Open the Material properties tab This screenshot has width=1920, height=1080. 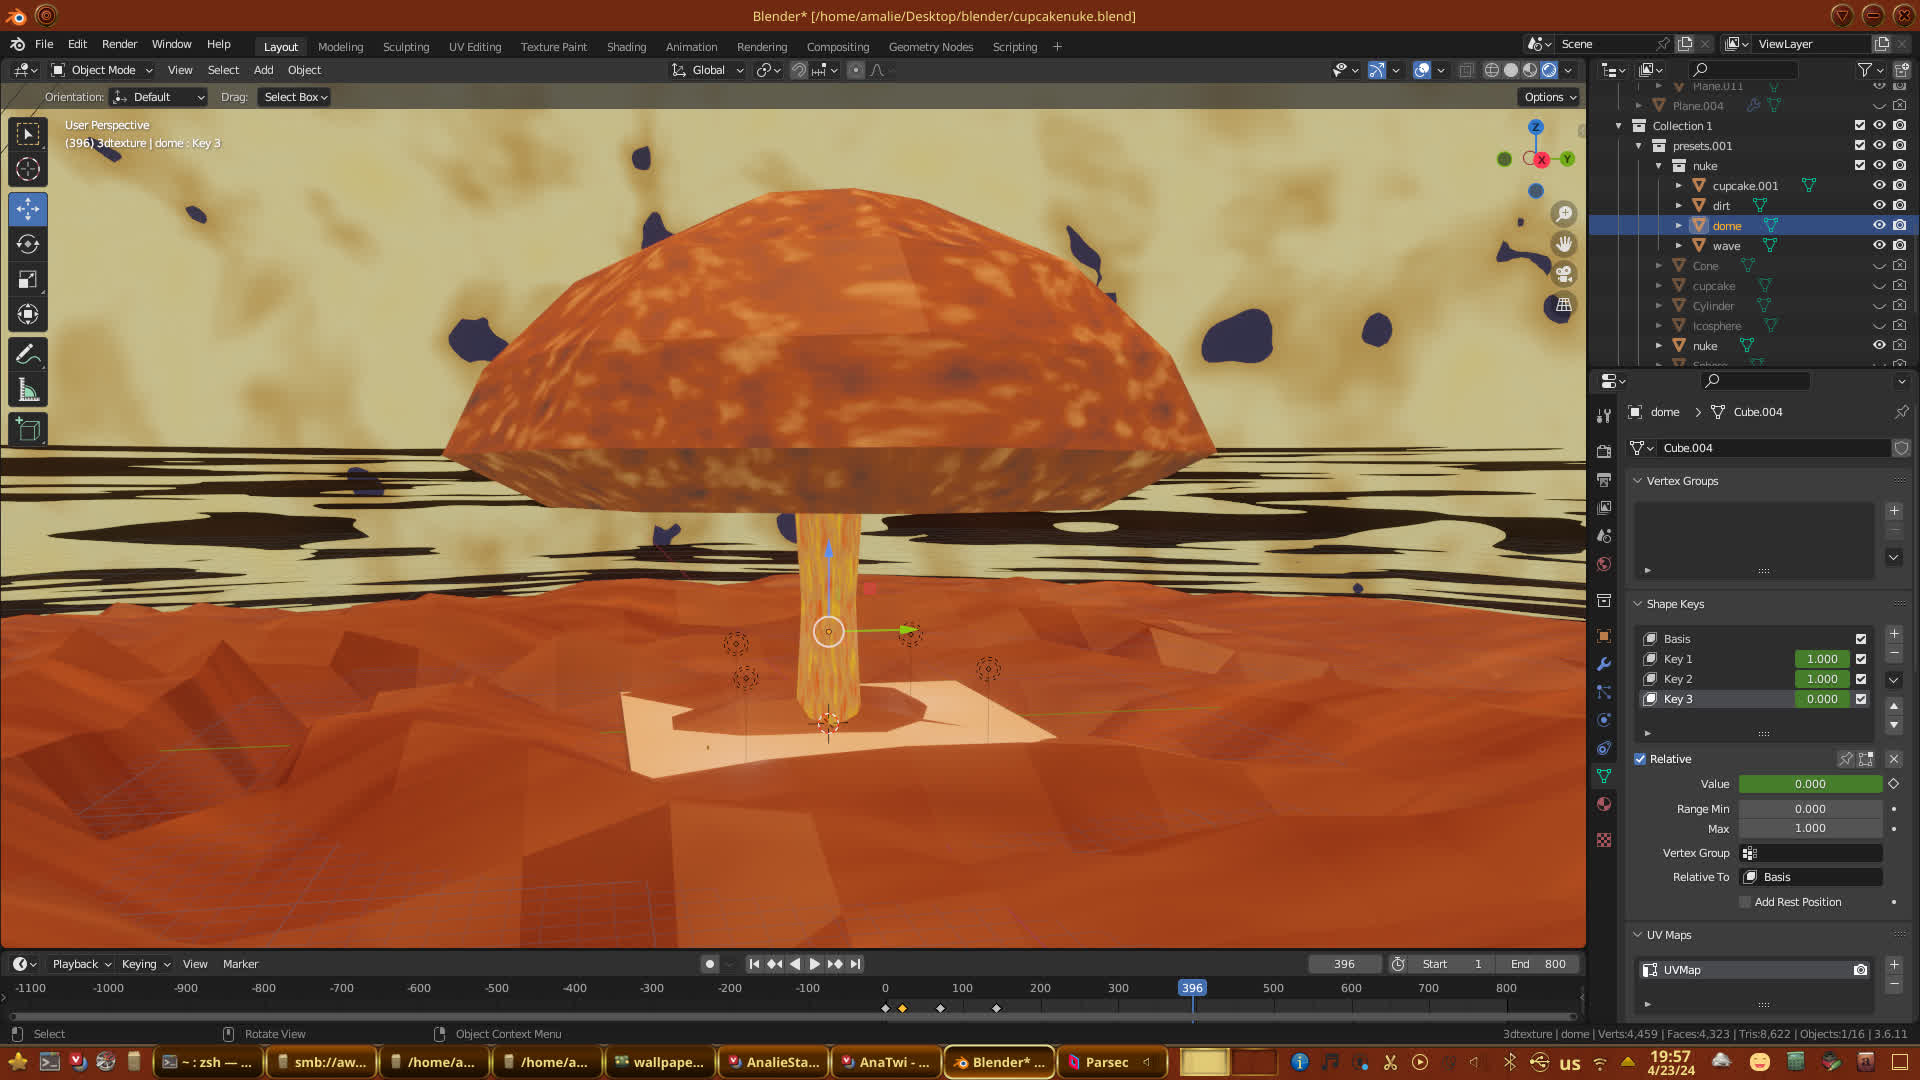(x=1604, y=804)
